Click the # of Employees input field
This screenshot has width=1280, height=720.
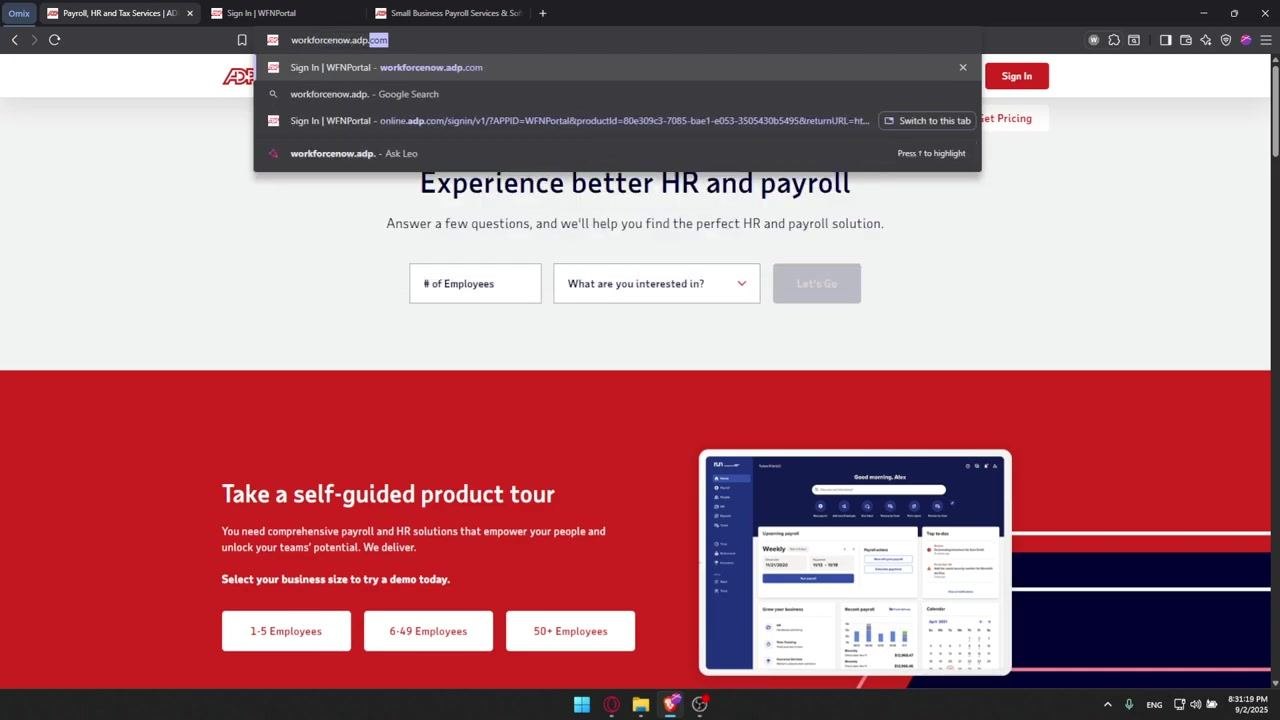pos(475,284)
